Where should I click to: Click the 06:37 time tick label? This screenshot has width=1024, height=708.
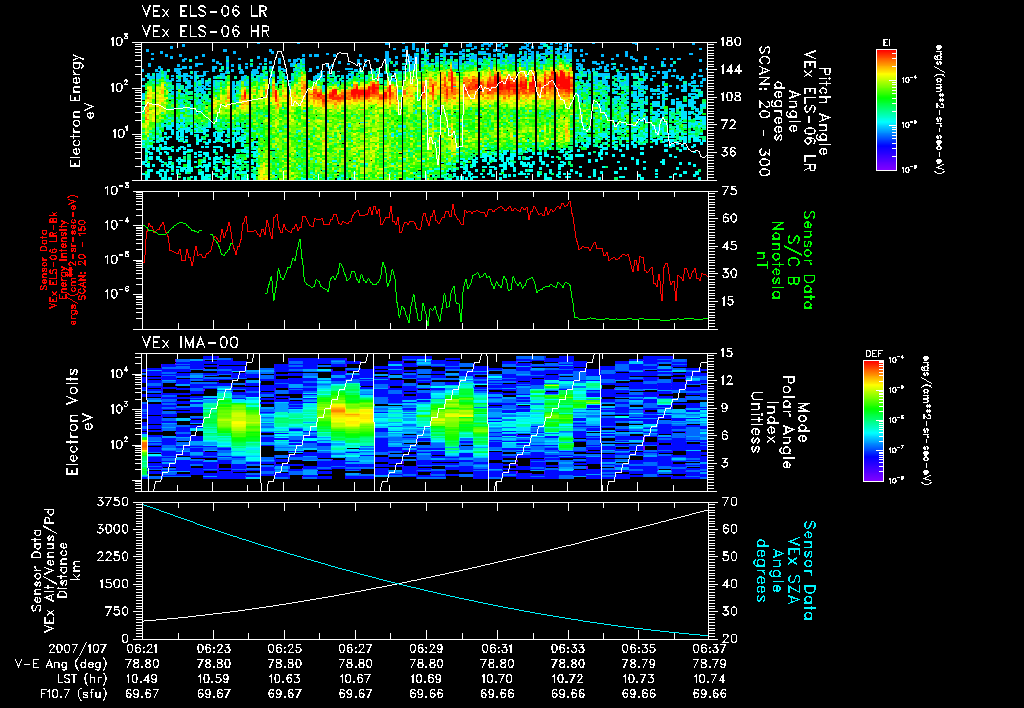[710, 649]
